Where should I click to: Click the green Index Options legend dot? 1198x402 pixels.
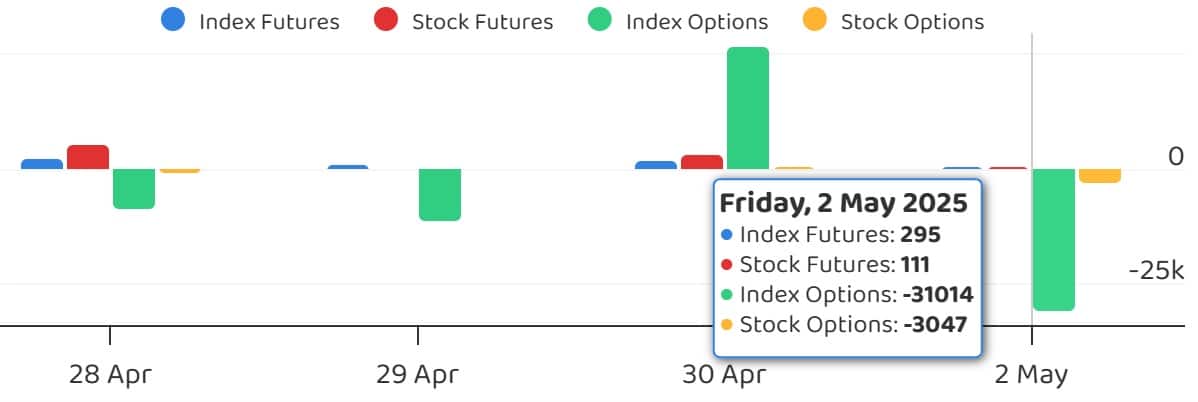[x=600, y=20]
